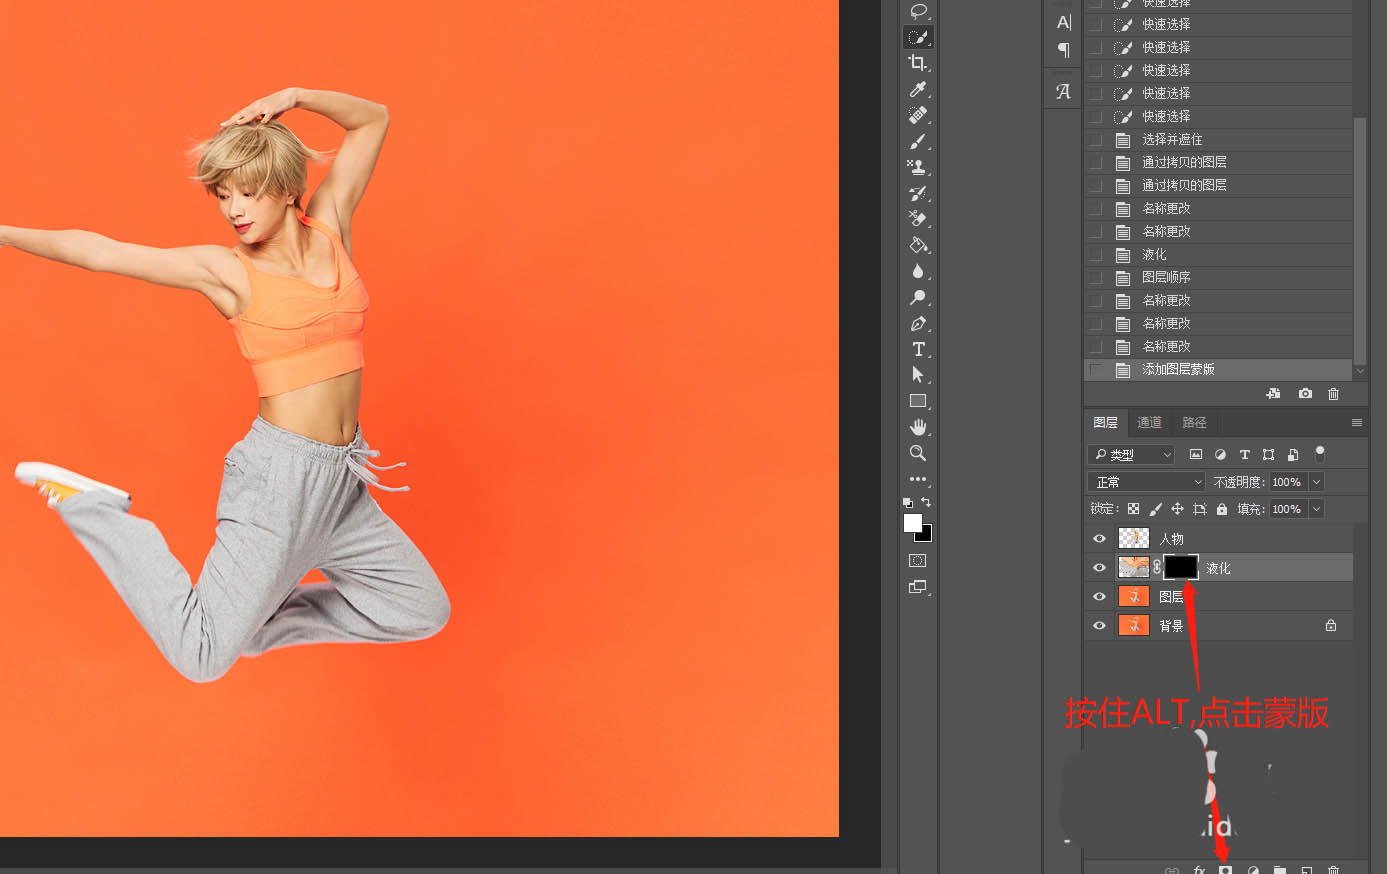This screenshot has height=874, width=1387.
Task: Select the black layer mask thumbnail
Action: point(1181,567)
